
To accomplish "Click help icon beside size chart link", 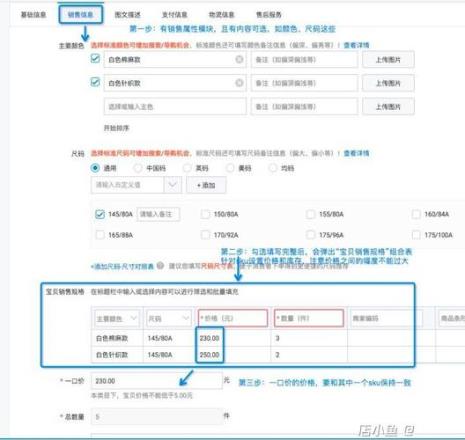I will click(x=160, y=266).
